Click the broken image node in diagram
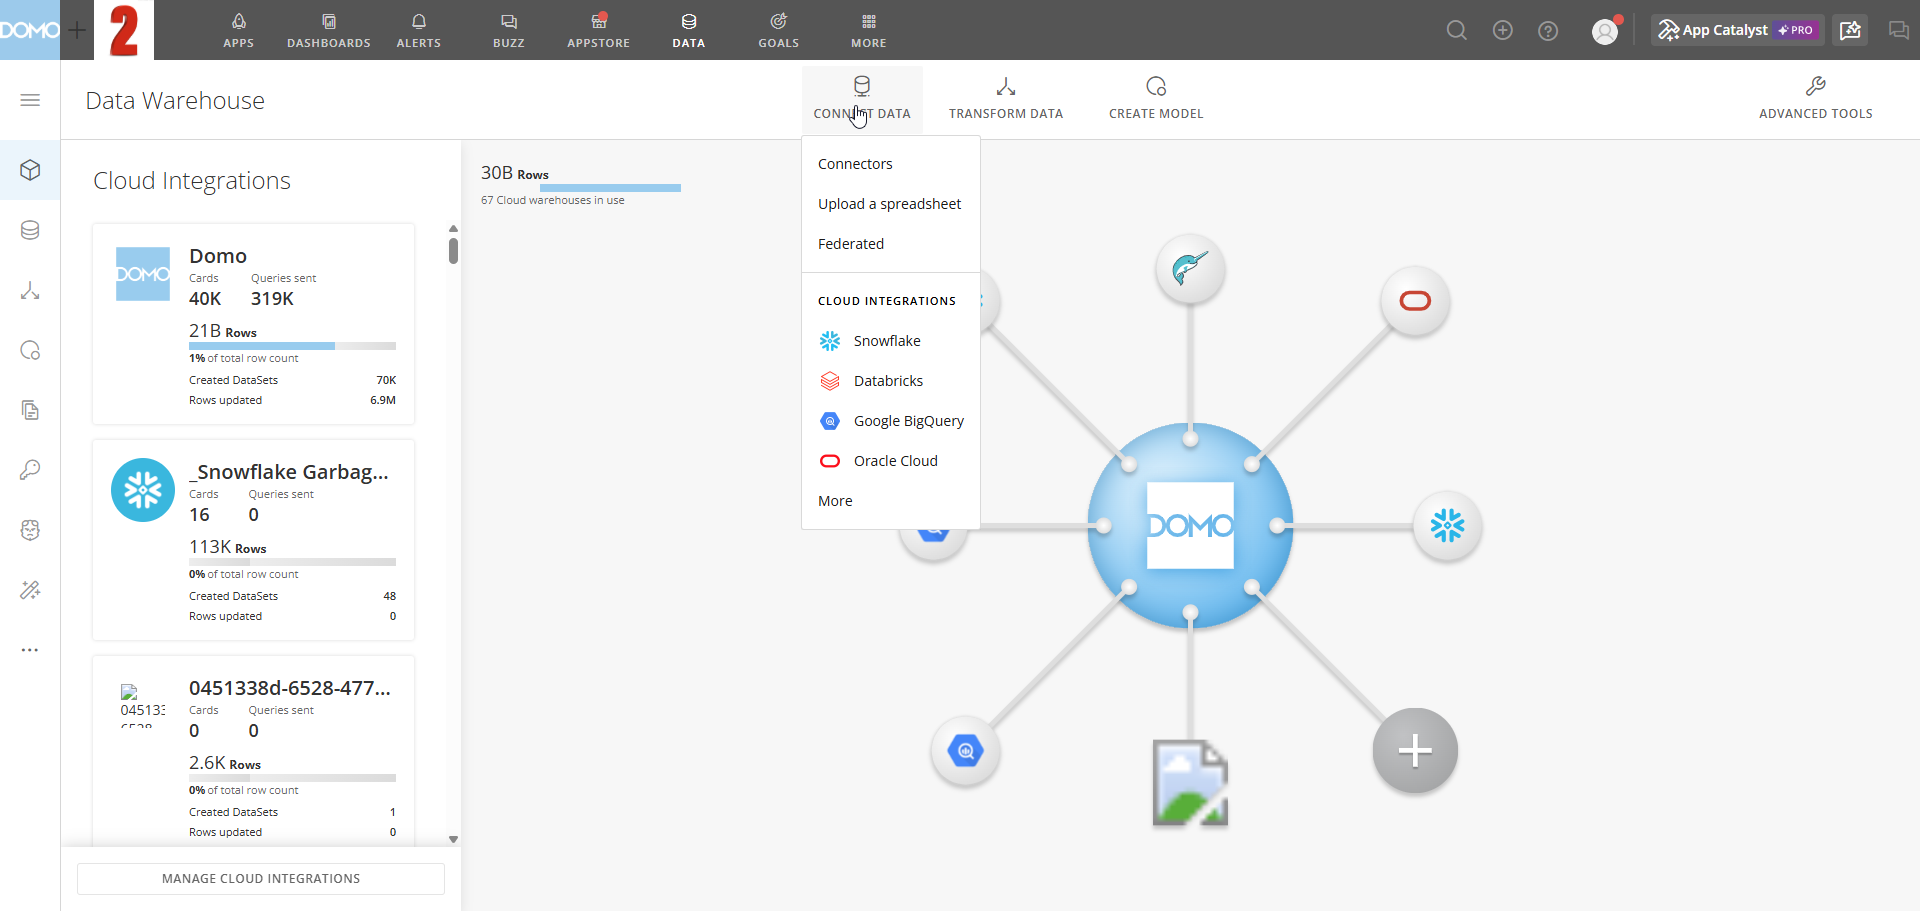 tap(1190, 783)
